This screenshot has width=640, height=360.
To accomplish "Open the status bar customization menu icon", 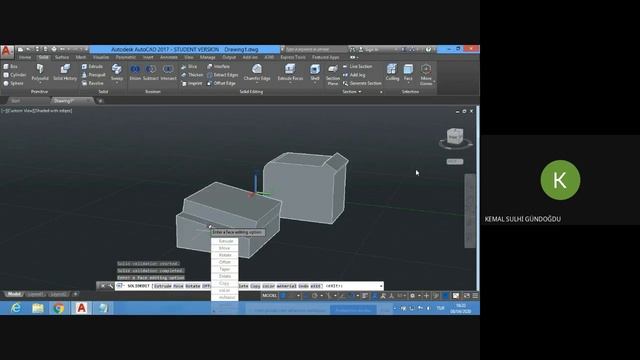I will (475, 296).
